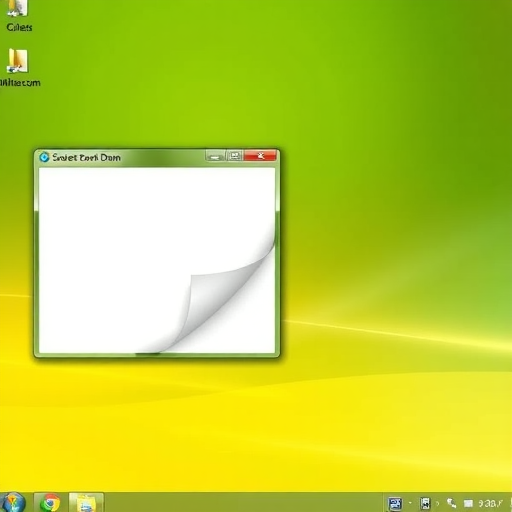Maximize the small white window
Screen dimensions: 512x512
tap(235, 156)
